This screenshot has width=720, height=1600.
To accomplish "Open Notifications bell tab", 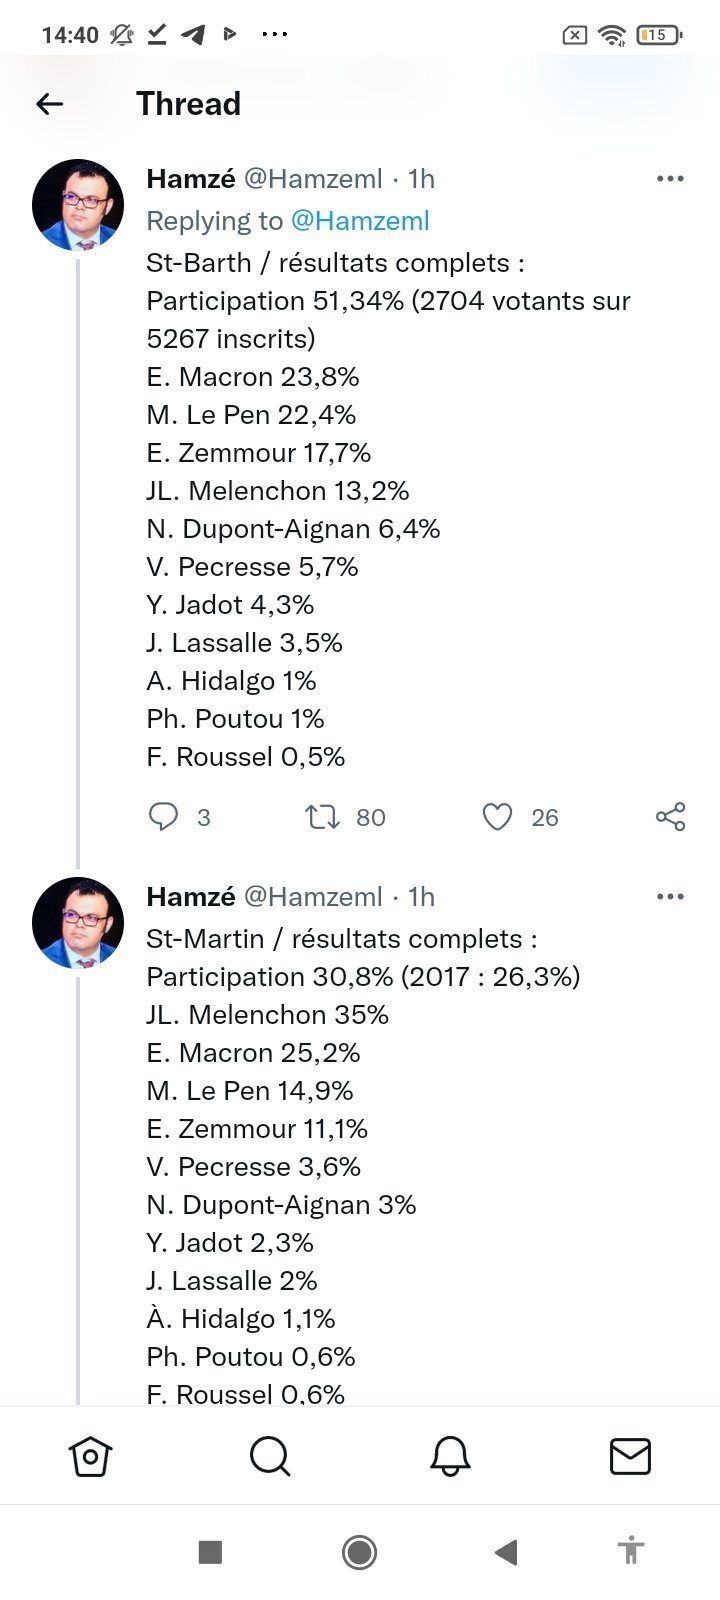I will pyautogui.click(x=450, y=1456).
